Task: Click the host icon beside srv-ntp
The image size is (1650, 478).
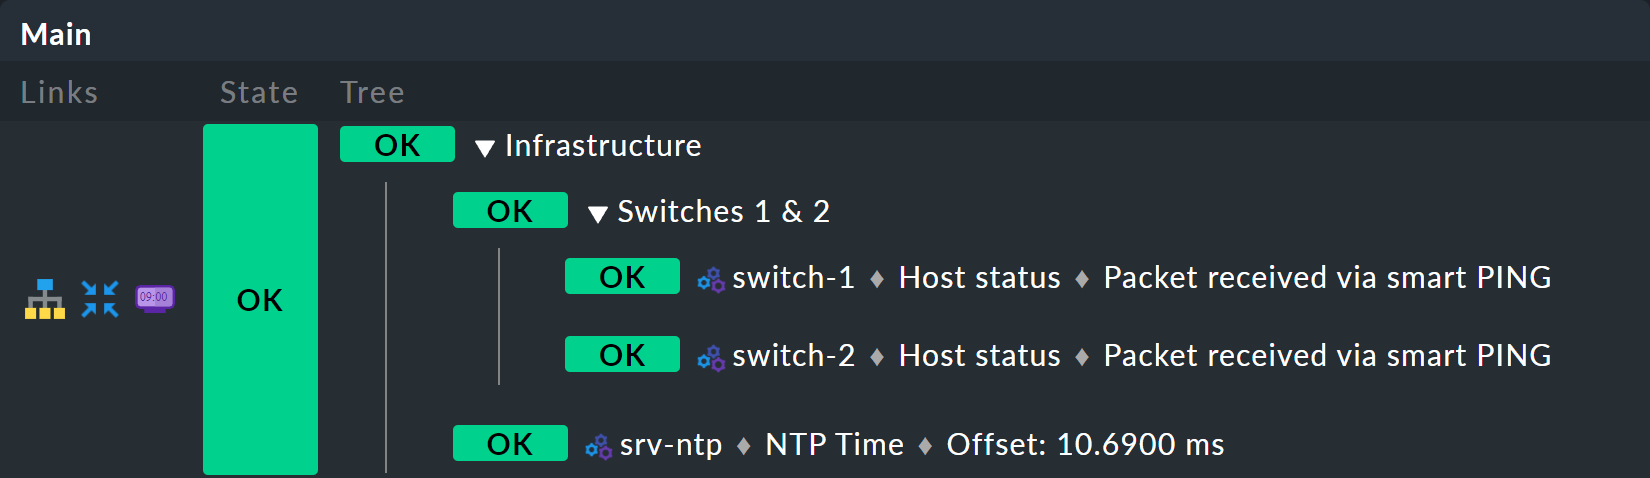Action: point(599,447)
